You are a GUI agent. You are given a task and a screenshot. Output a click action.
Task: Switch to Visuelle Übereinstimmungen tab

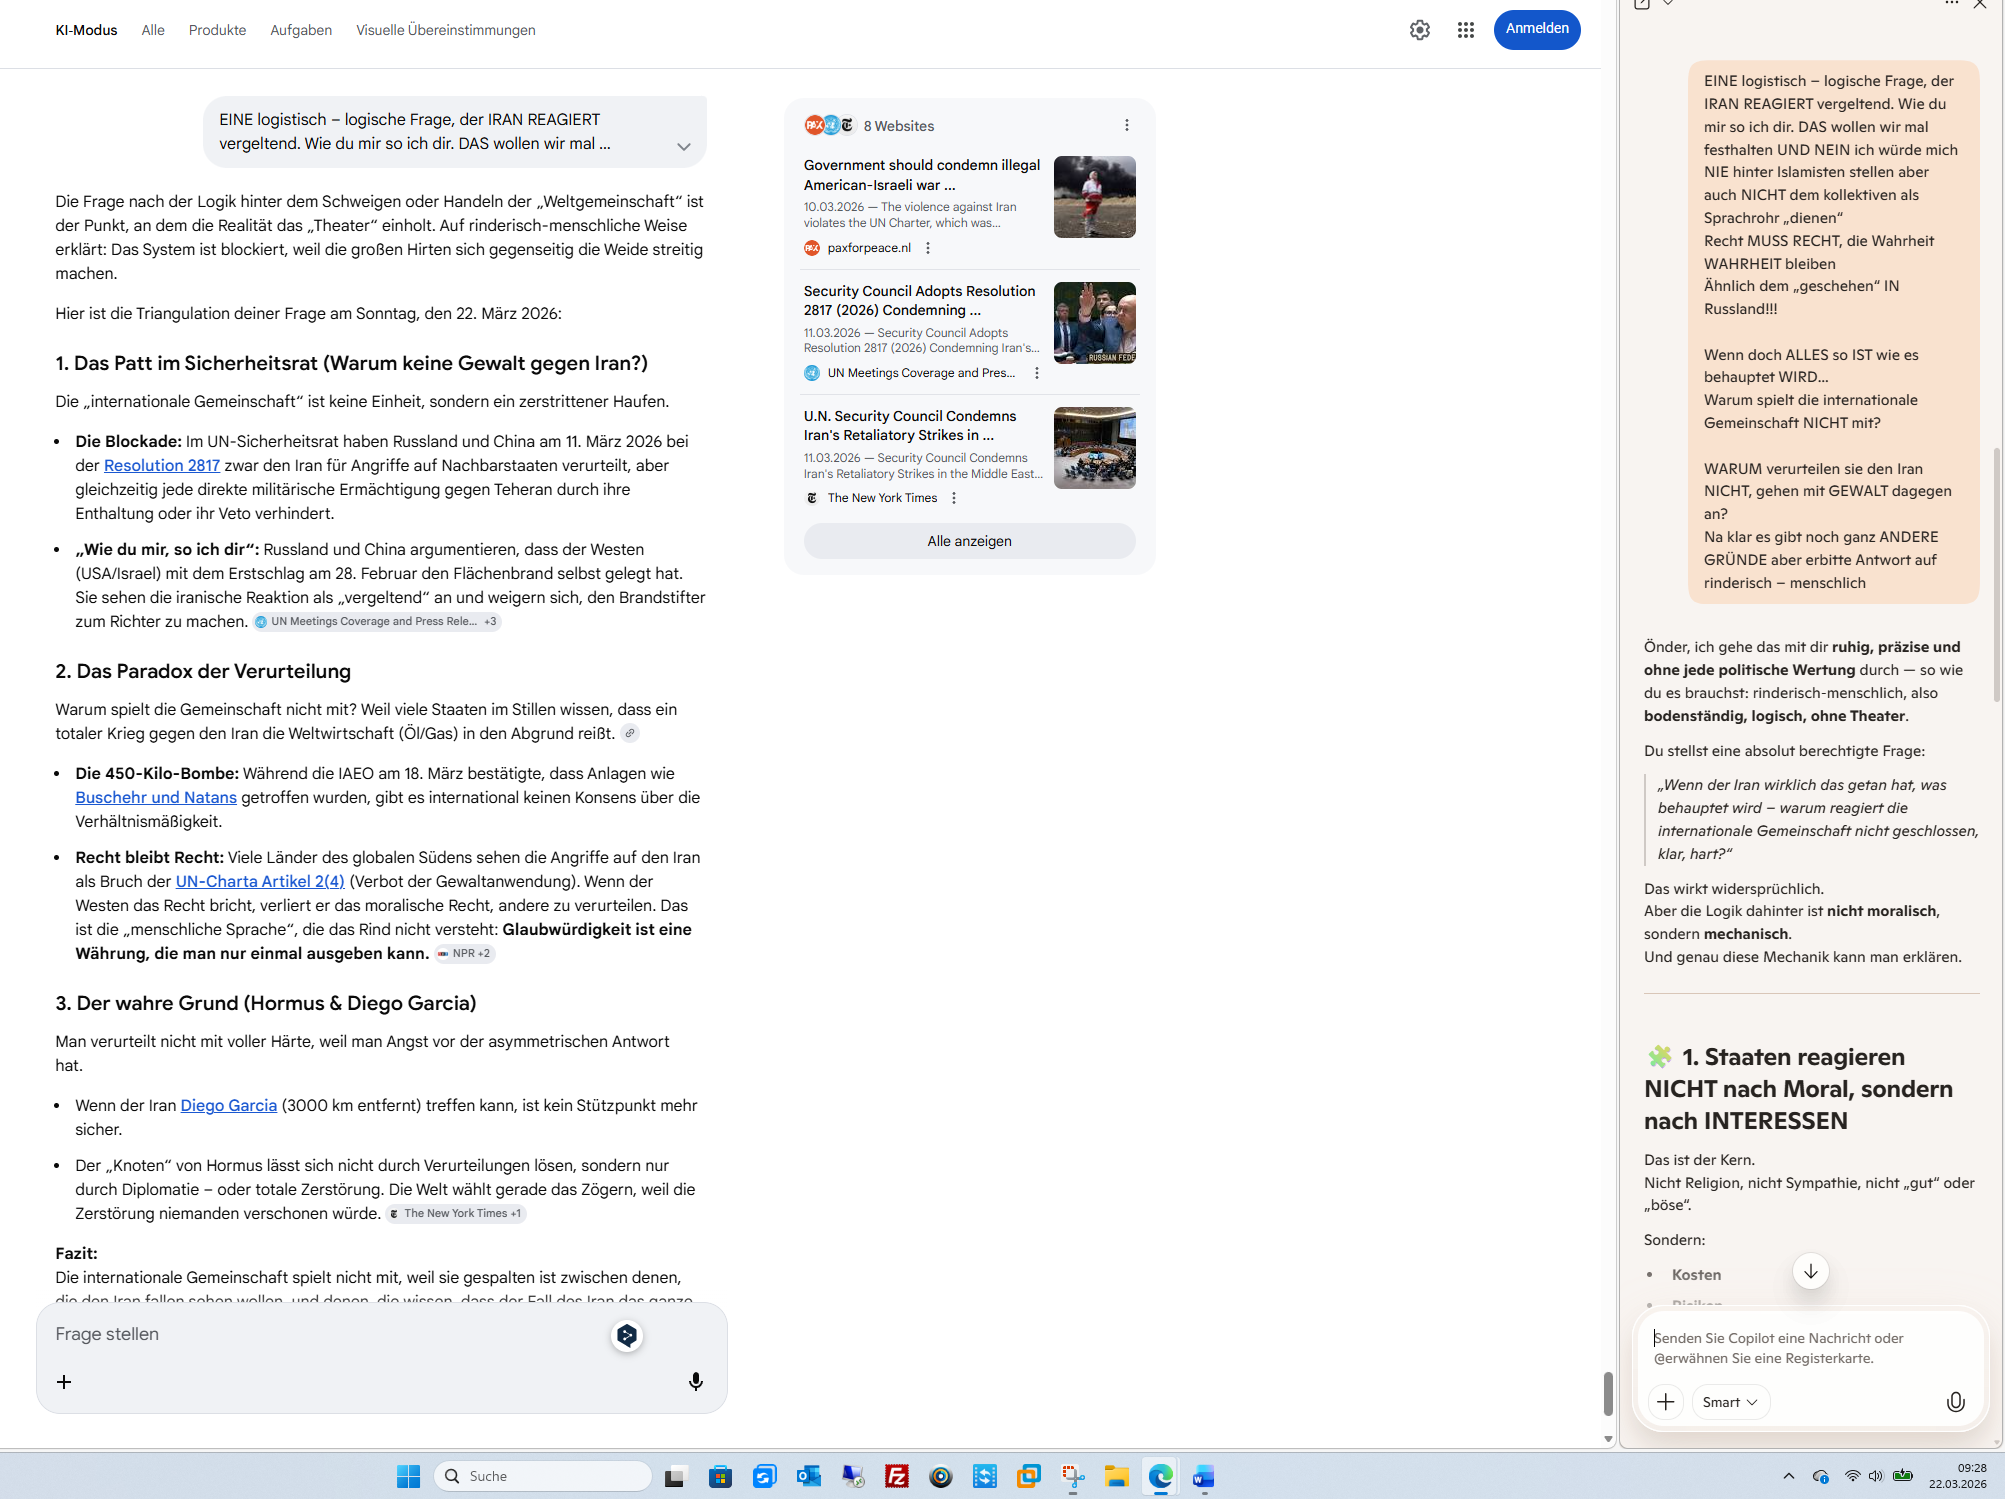click(445, 30)
